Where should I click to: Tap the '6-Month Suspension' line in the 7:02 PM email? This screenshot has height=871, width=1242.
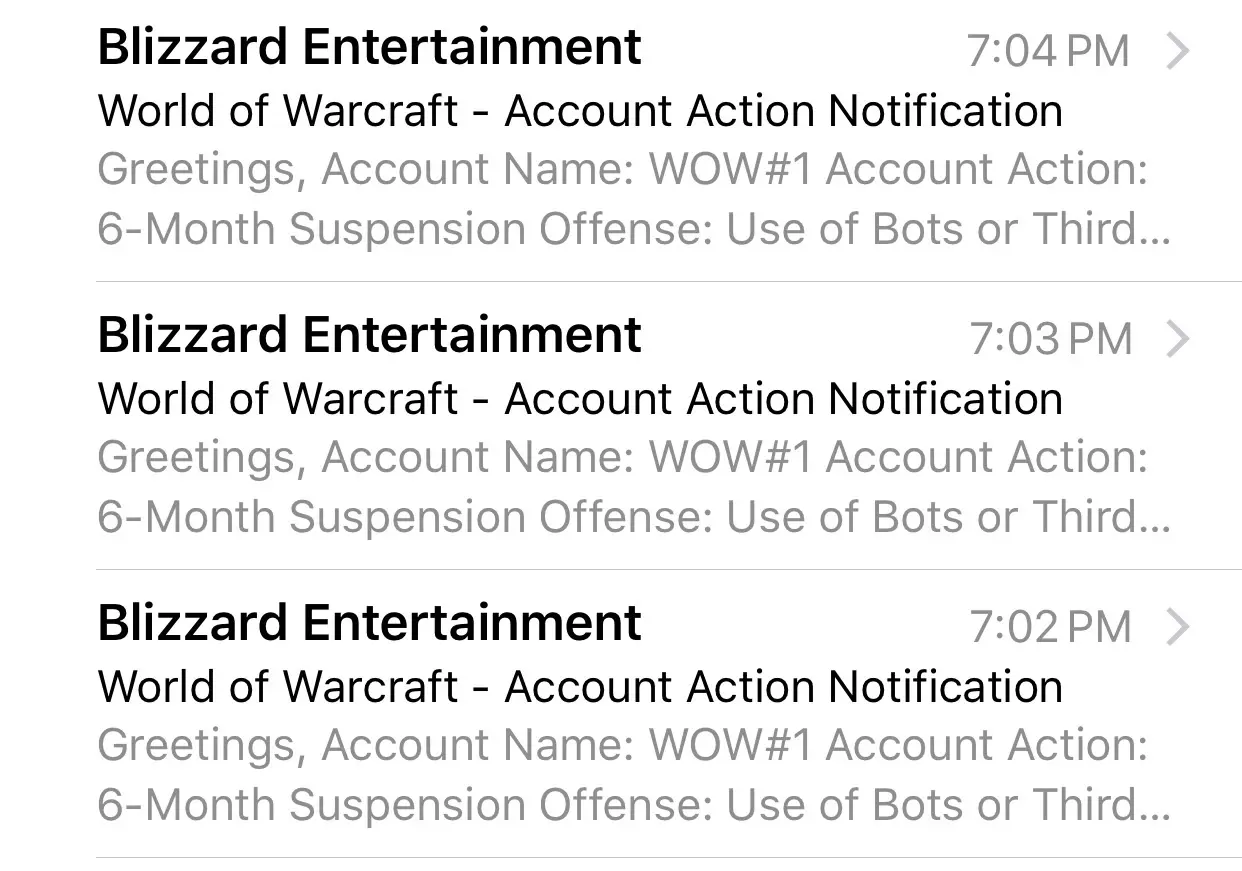tap(634, 805)
